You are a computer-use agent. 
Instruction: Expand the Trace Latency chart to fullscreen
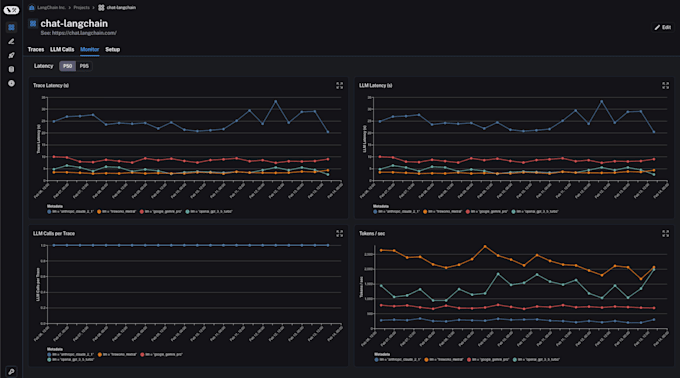click(340, 85)
